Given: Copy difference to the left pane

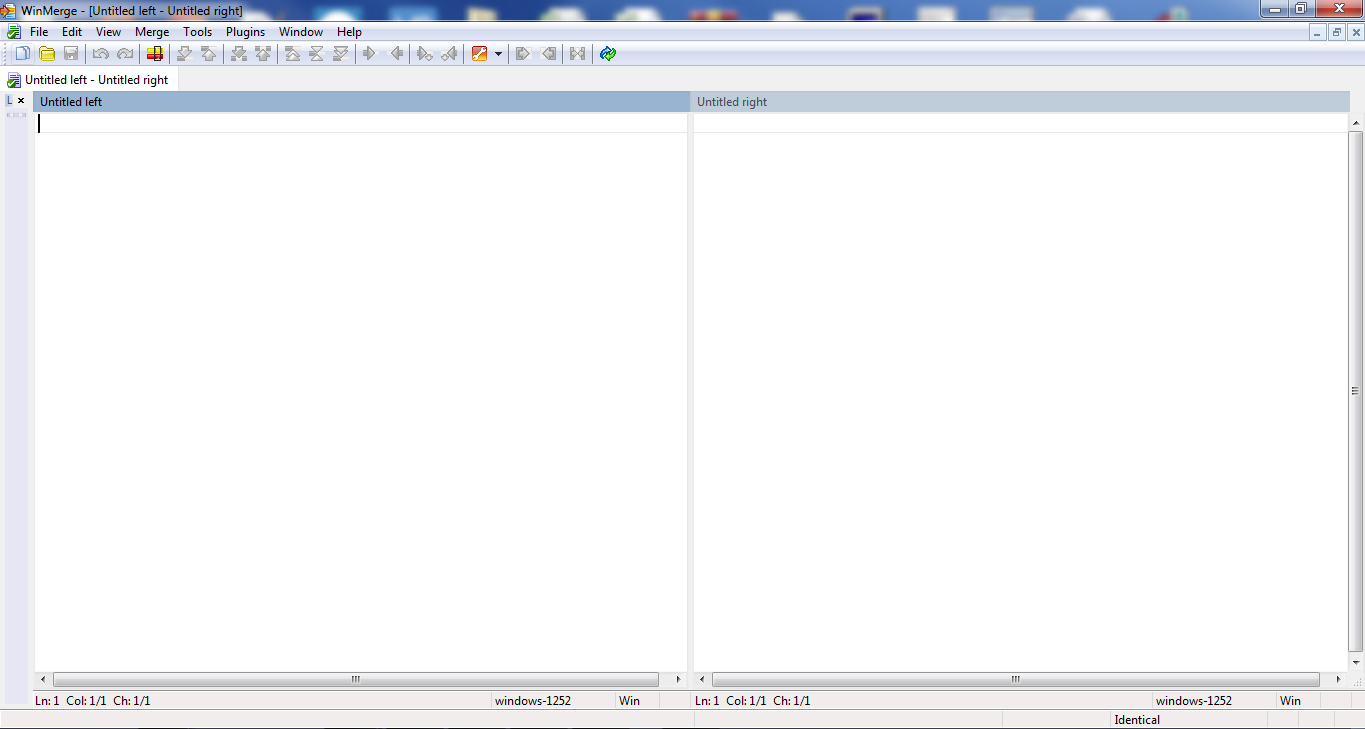Looking at the screenshot, I should [x=396, y=54].
